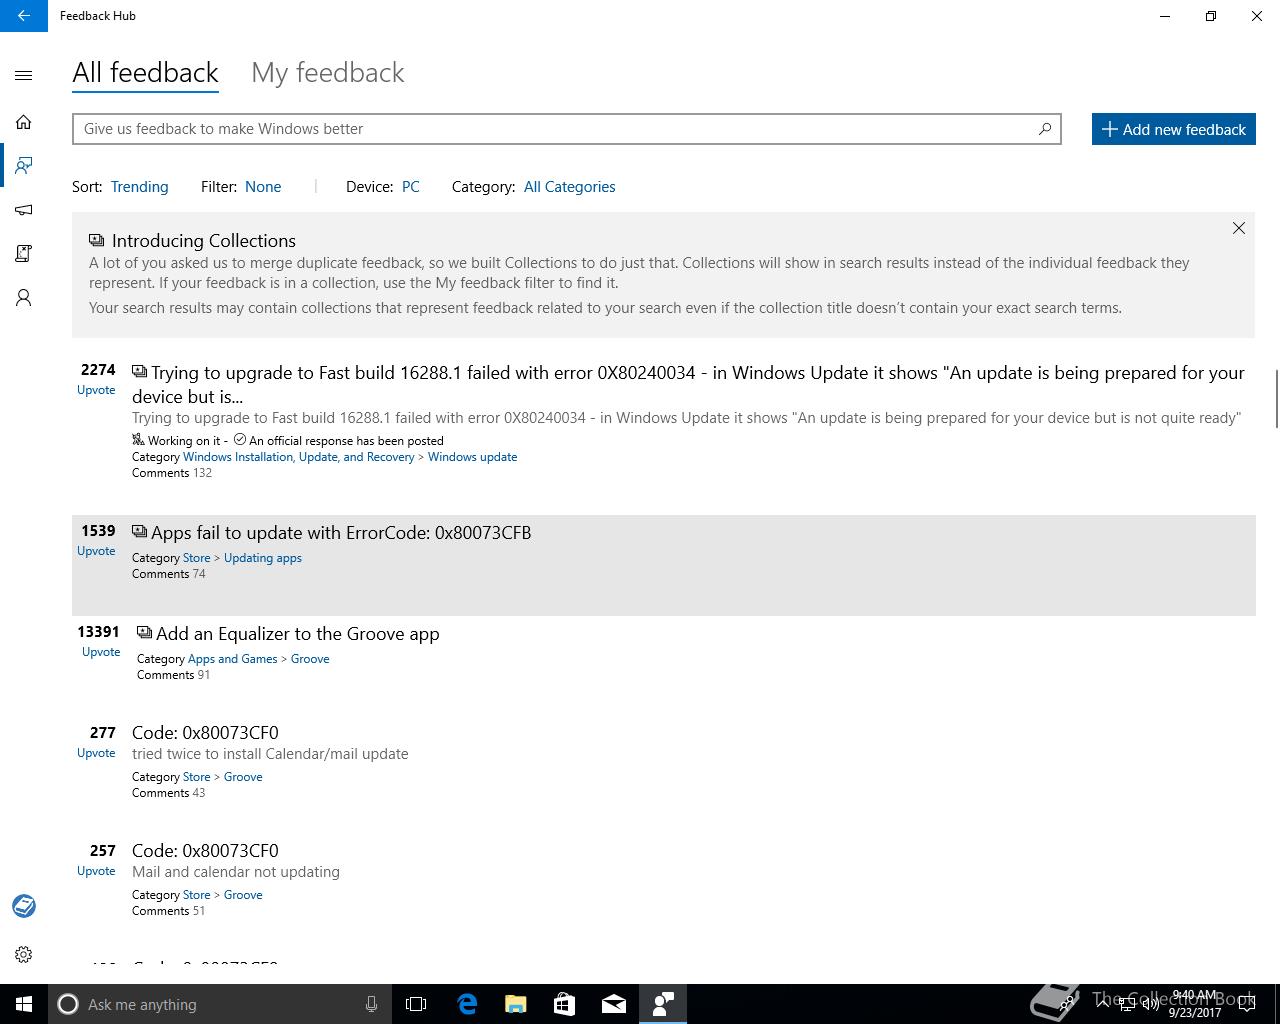Switch to the All feedback tab
This screenshot has width=1280, height=1024.
tap(145, 73)
